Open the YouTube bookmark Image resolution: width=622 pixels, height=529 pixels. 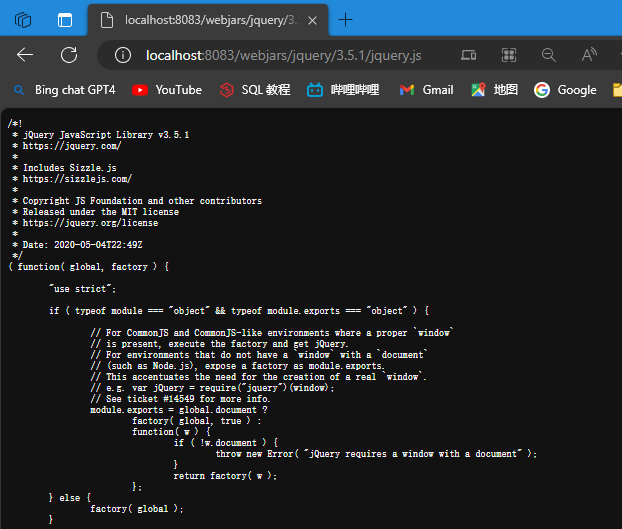click(x=167, y=90)
